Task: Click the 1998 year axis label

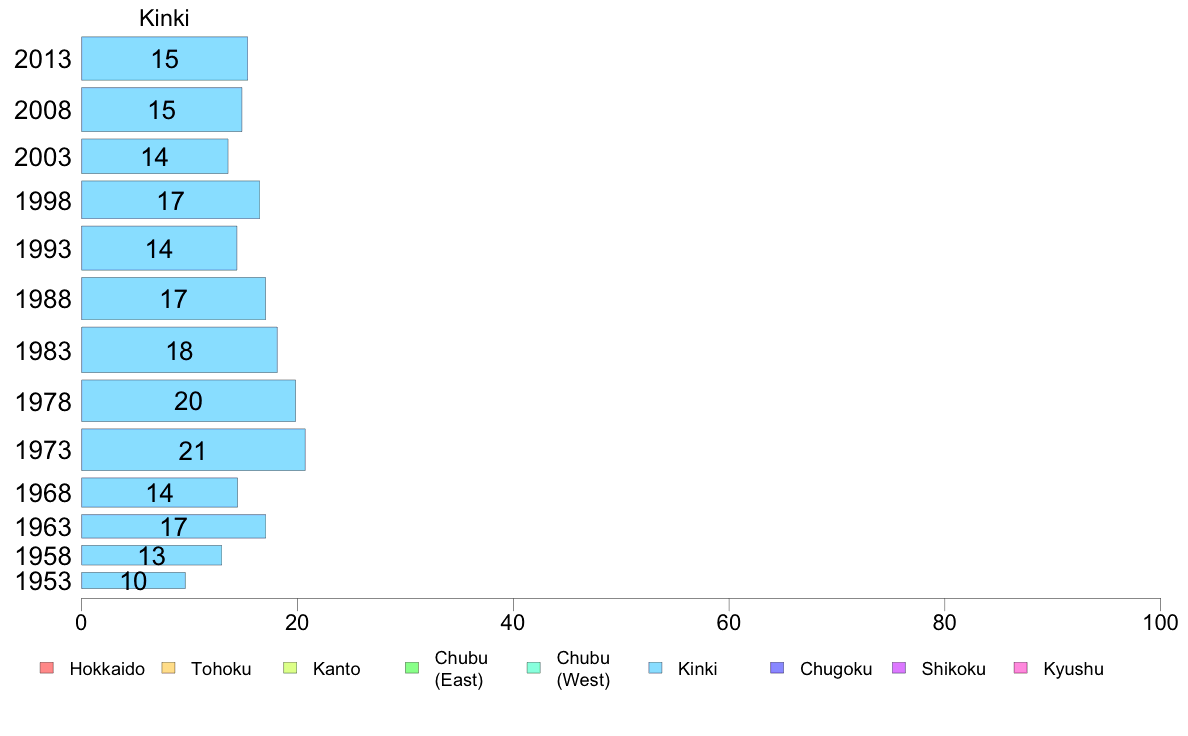Action: (x=43, y=201)
